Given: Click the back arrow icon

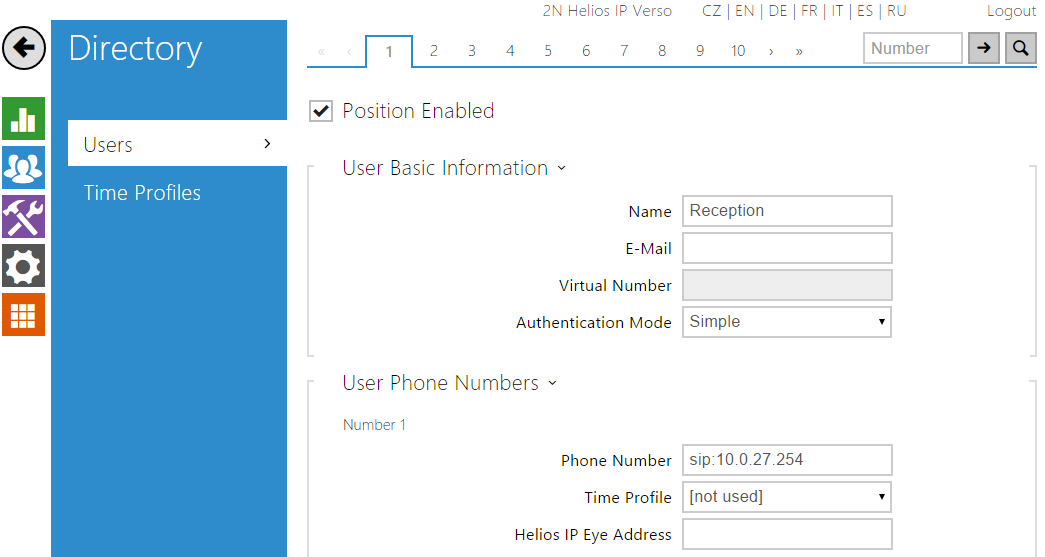Looking at the screenshot, I should click(24, 48).
